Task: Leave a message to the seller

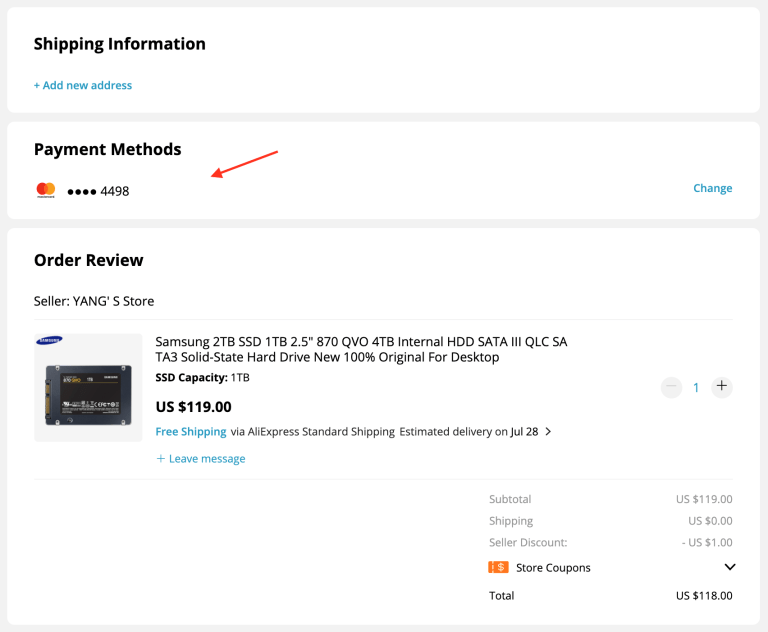Action: pos(201,459)
